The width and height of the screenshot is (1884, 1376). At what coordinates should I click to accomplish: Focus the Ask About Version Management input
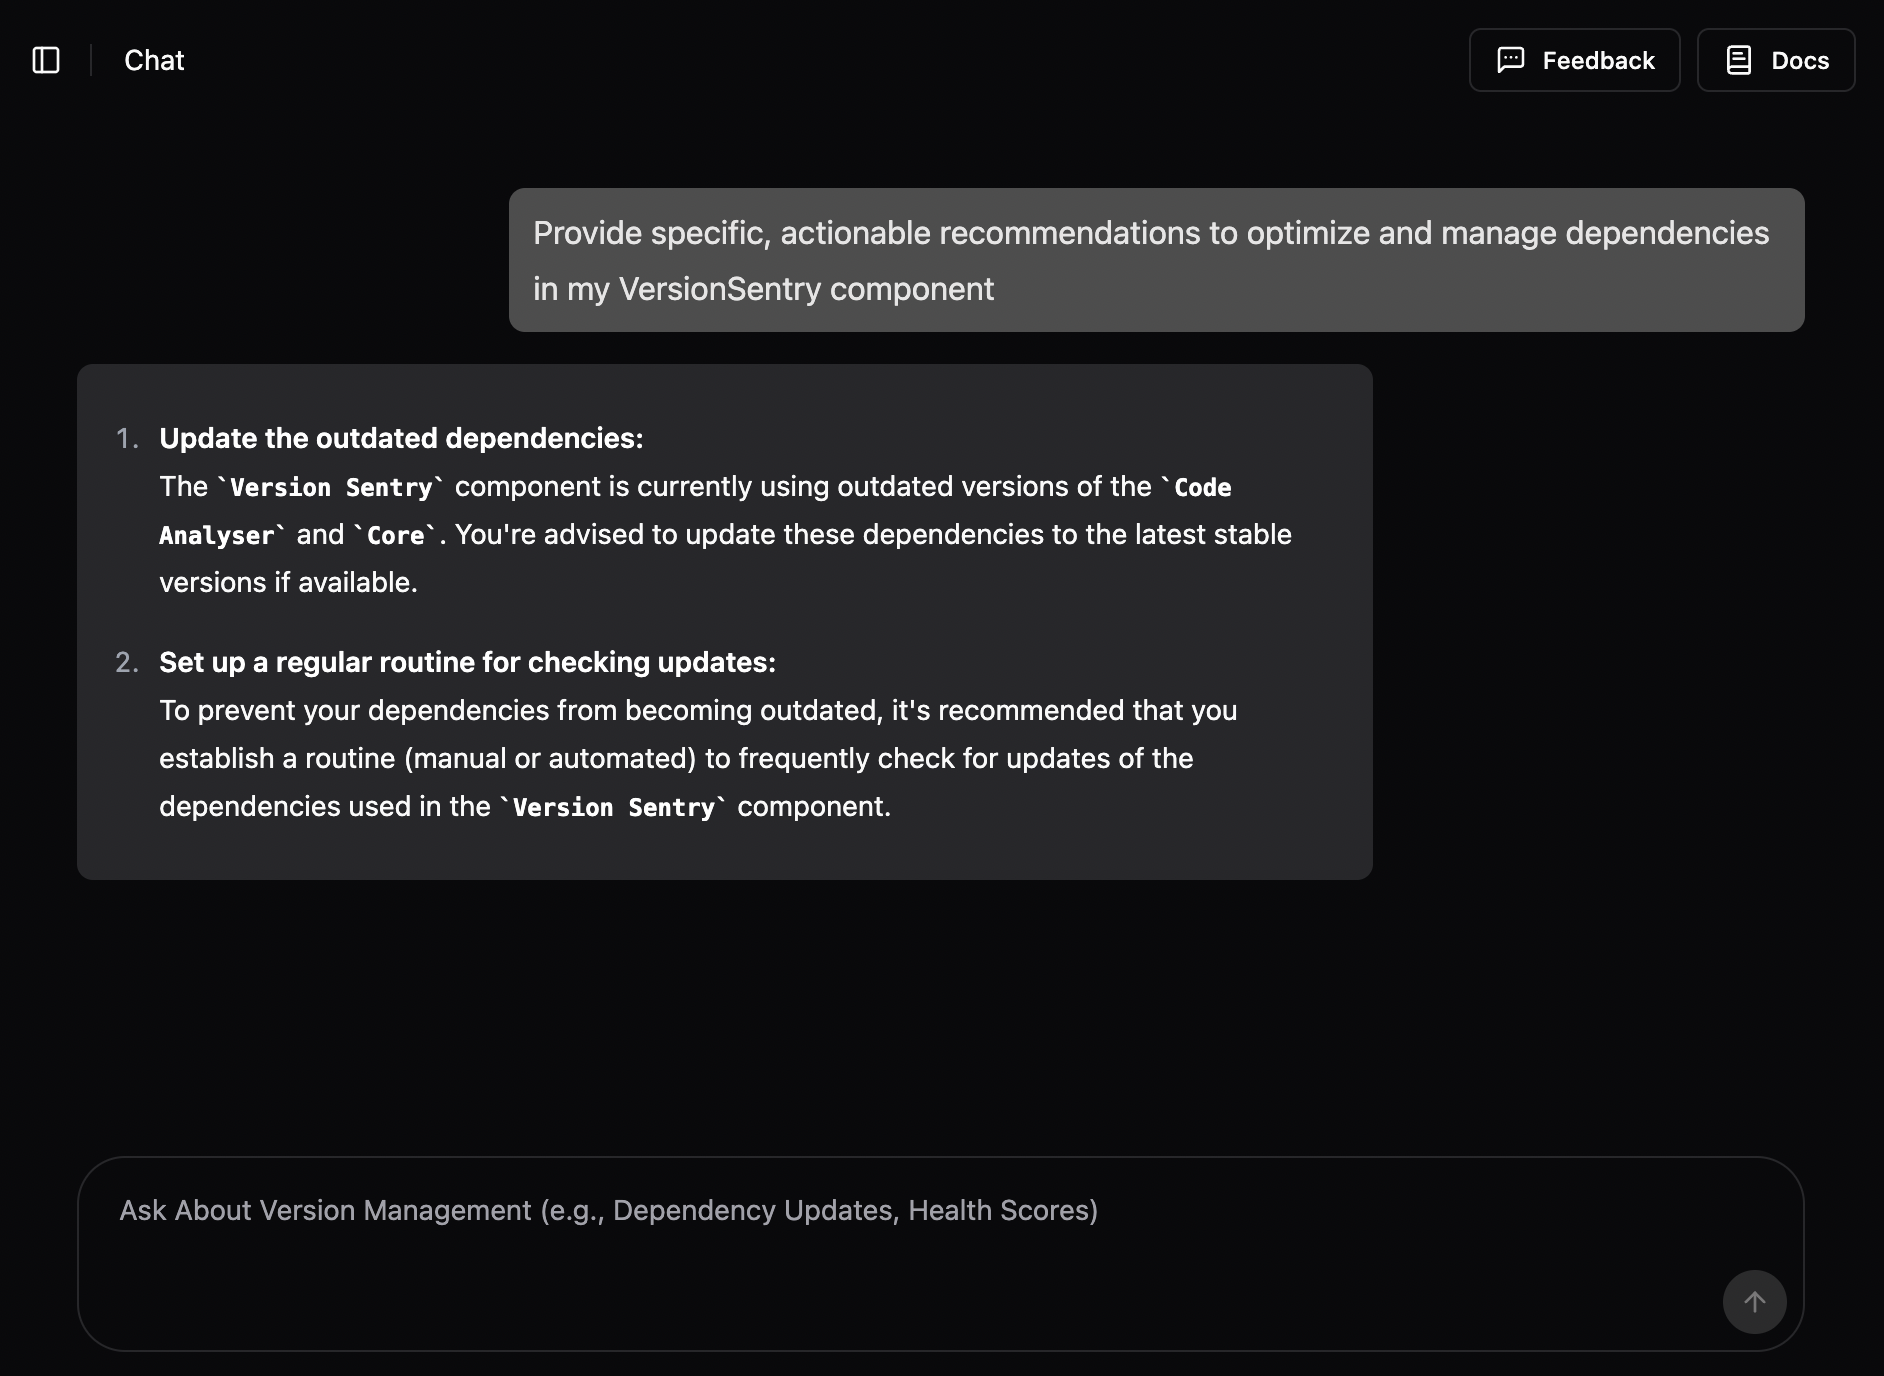coord(940,1254)
